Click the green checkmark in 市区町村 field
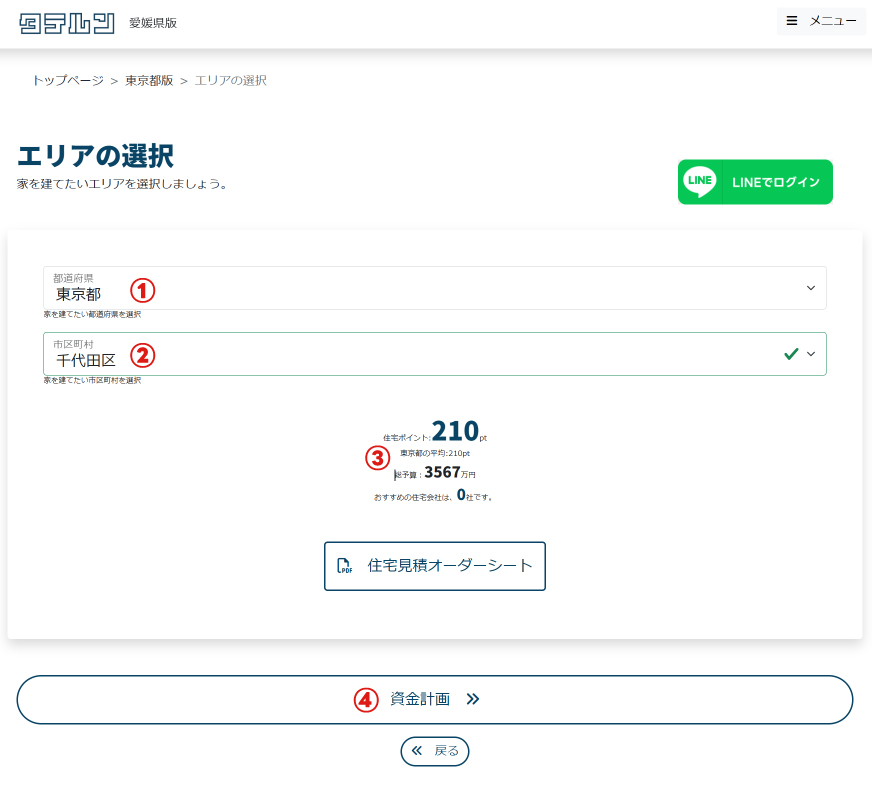Viewport: 872px width, 788px height. (791, 354)
